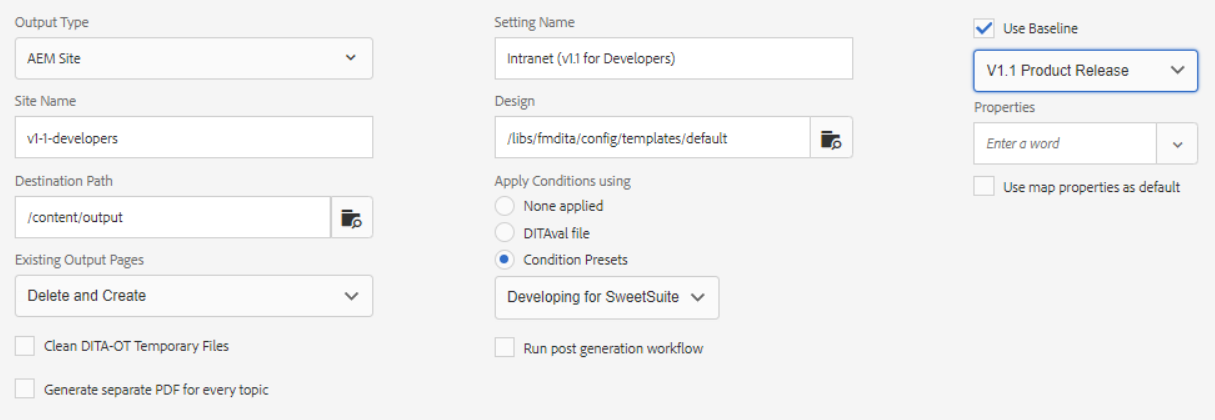The height and width of the screenshot is (420, 1215).
Task: Click the Properties dropdown chevron button
Action: click(1177, 144)
